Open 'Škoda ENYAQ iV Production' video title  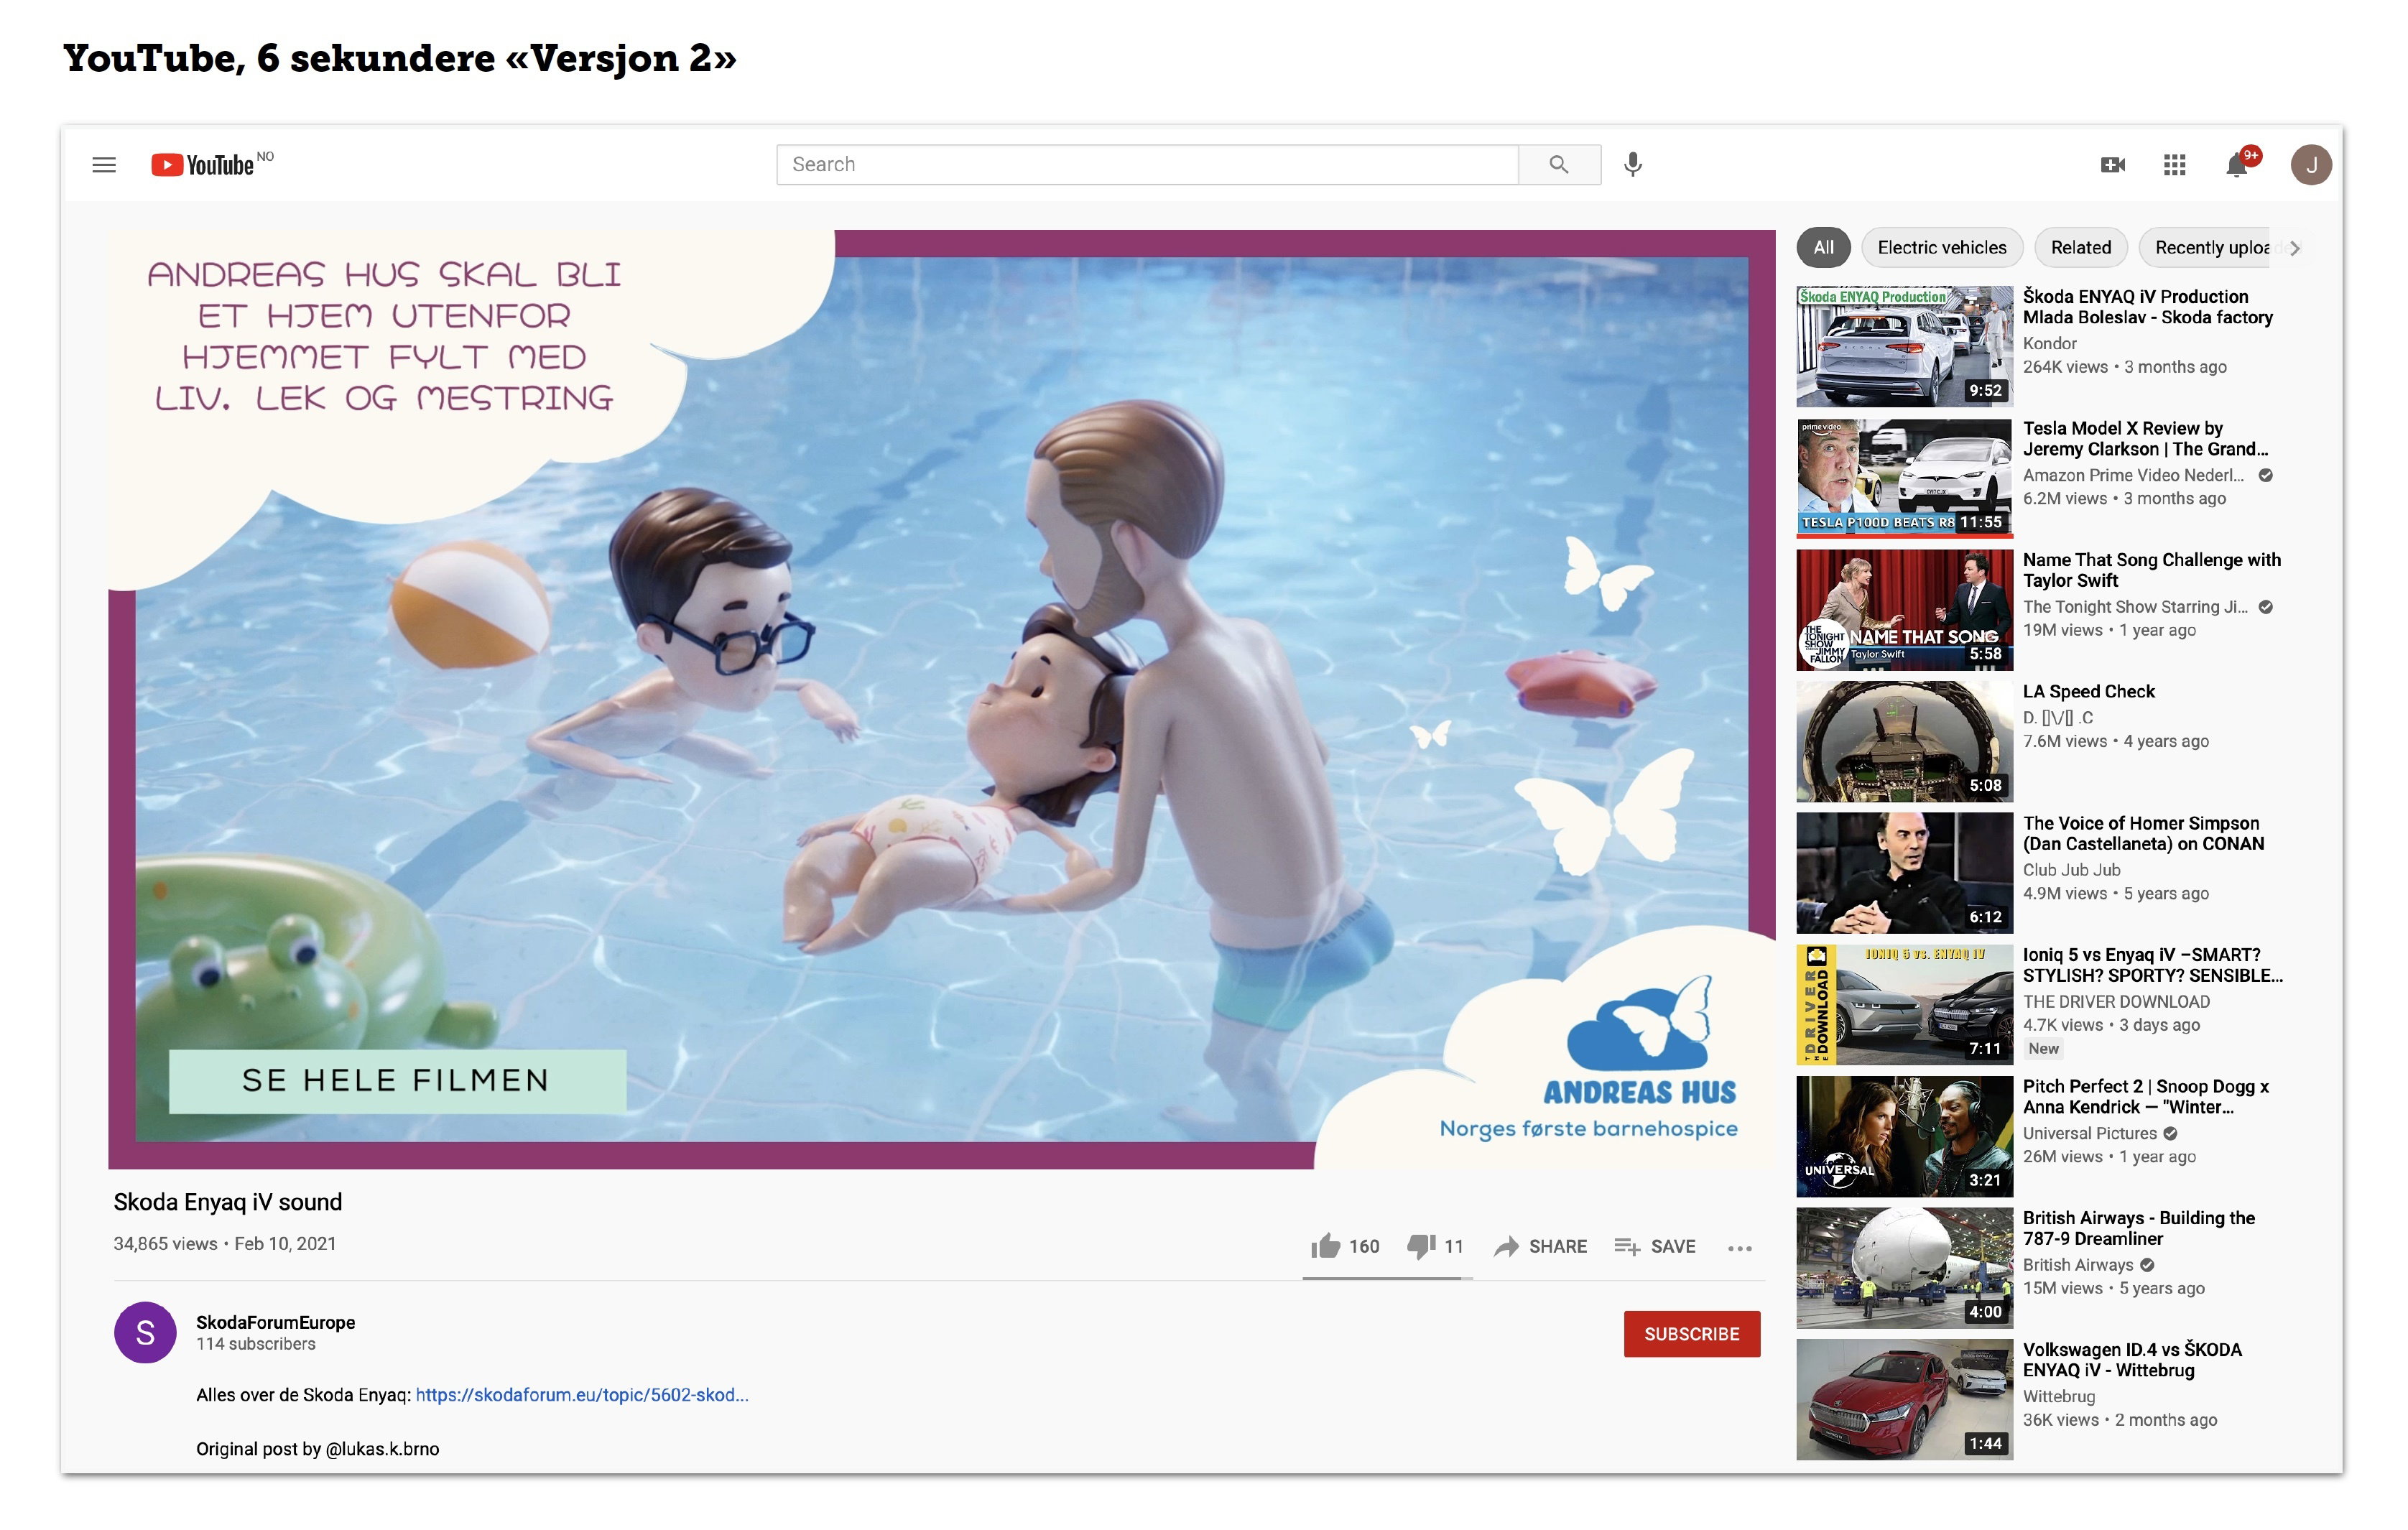click(2147, 307)
